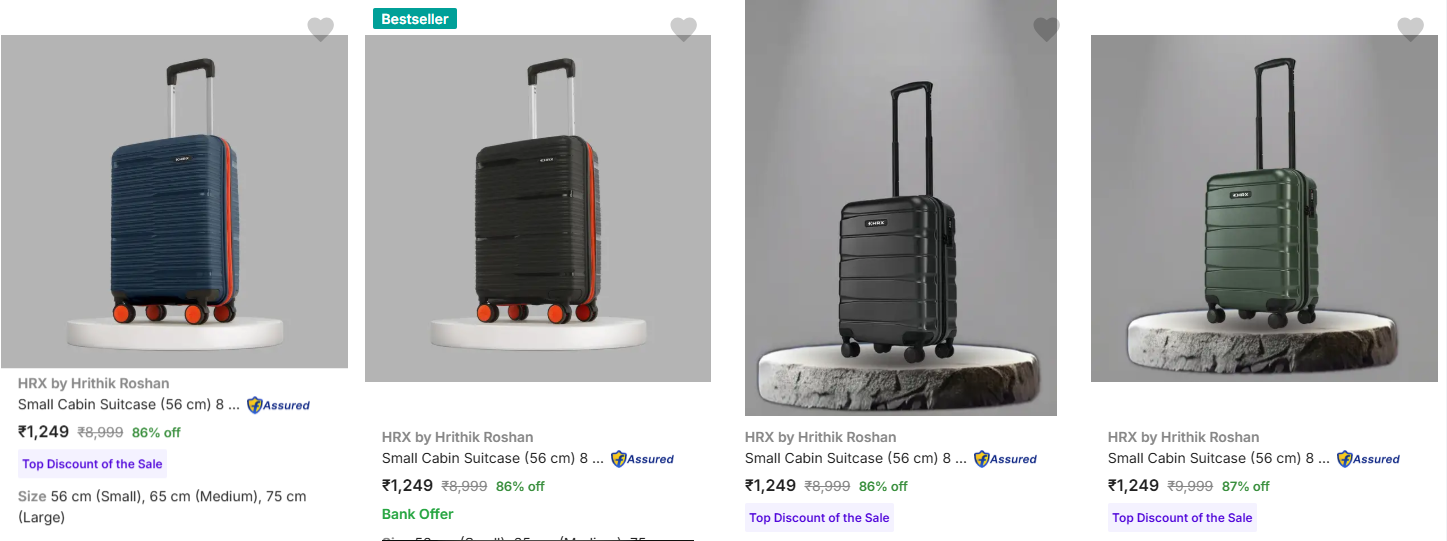
Task: Add dark grey suitcase on rock to wishlist
Action: pyautogui.click(x=1046, y=29)
